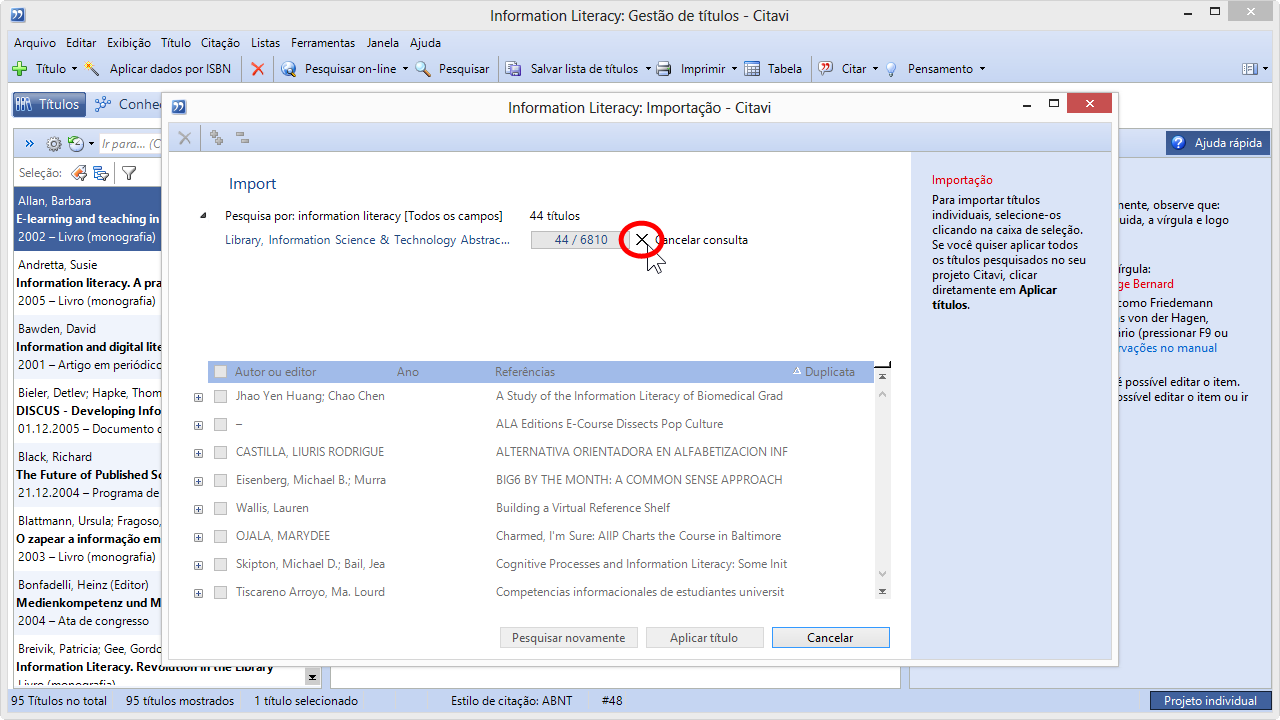The height and width of the screenshot is (720, 1280).
Task: Click the second Seleção list icon
Action: point(101,173)
